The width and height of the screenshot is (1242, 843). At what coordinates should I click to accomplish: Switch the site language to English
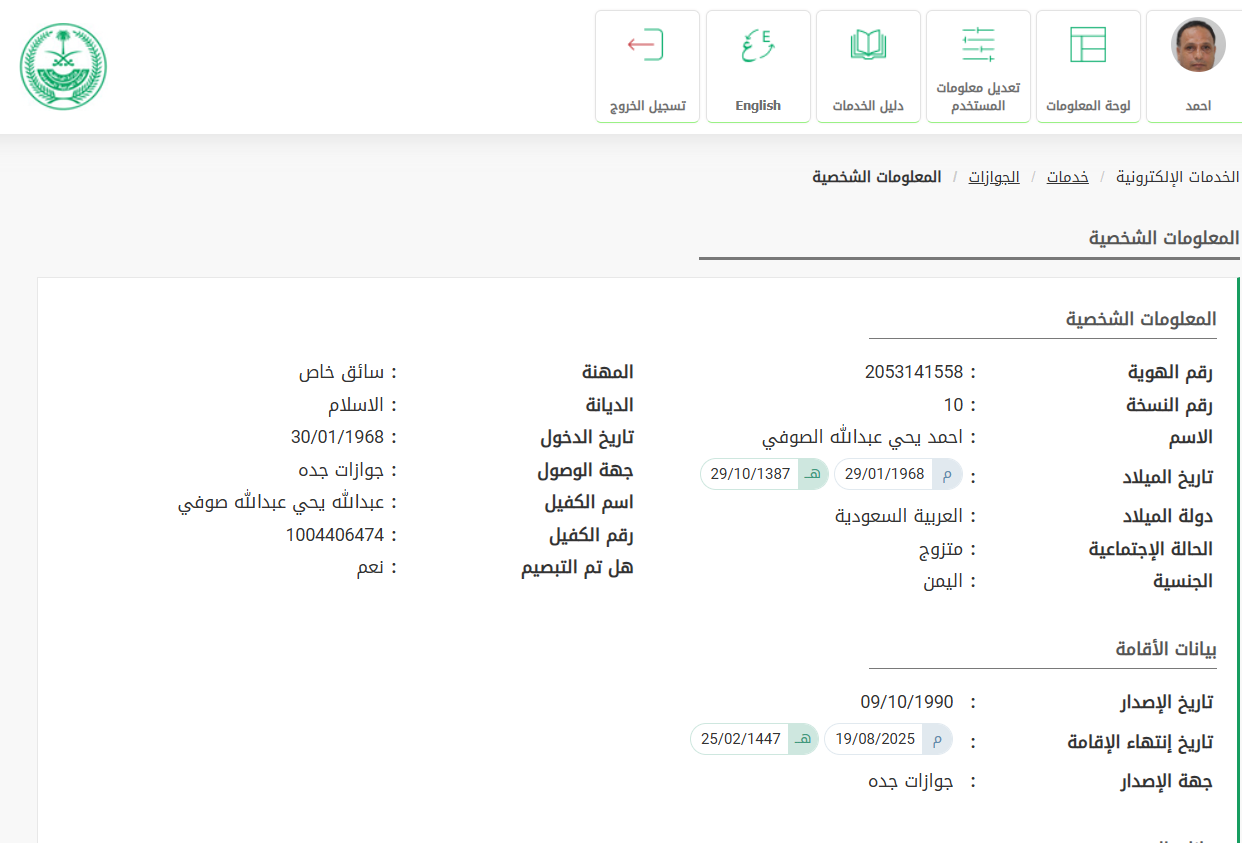coord(758,106)
